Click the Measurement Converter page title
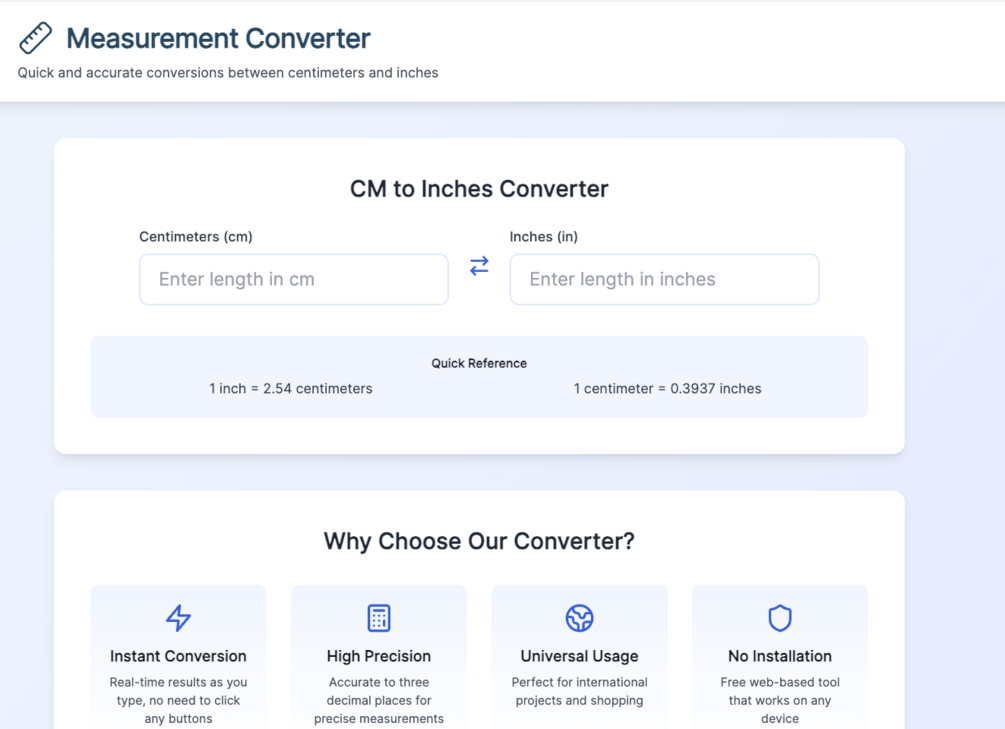Viewport: 1005px width, 729px height. (218, 38)
